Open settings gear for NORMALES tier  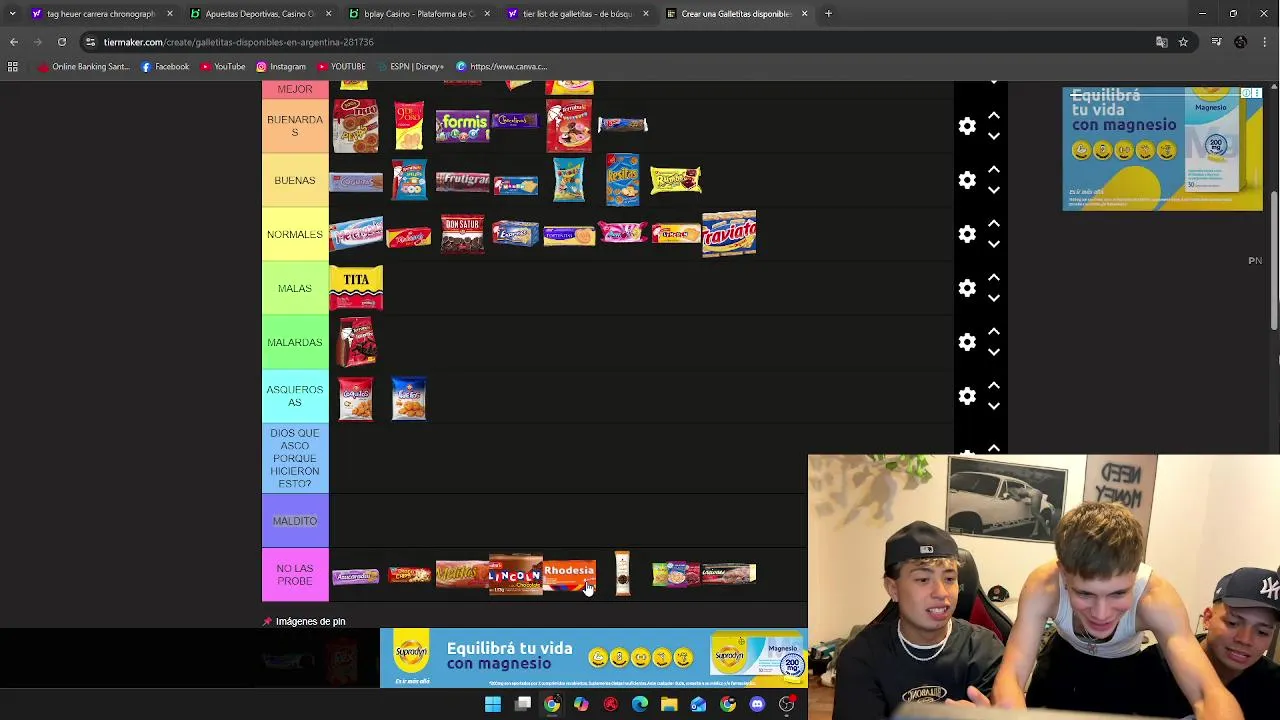pyautogui.click(x=967, y=234)
